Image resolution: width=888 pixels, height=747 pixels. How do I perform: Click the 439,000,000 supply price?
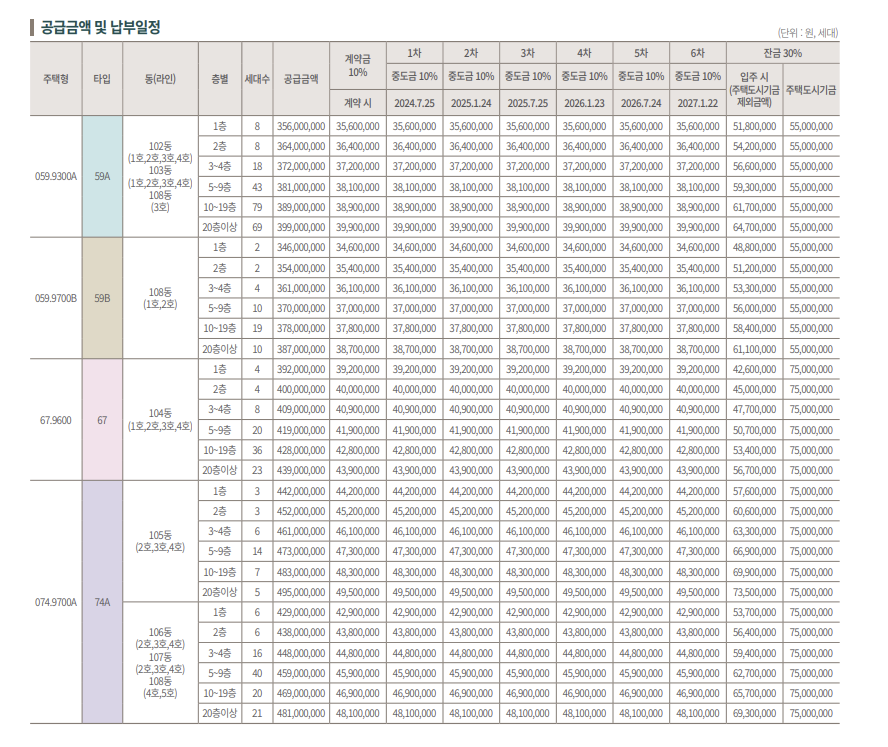pos(301,470)
